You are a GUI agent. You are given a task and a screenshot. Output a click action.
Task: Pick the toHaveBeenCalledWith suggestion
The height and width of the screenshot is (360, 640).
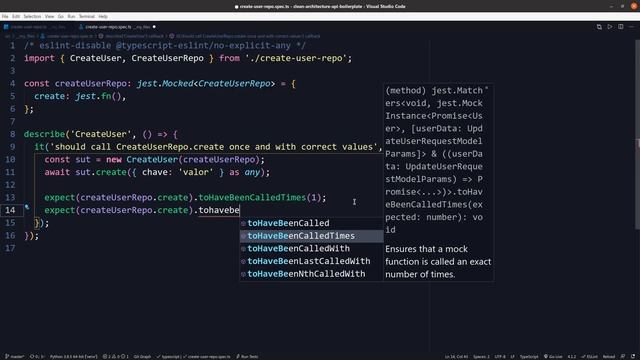pos(311,249)
